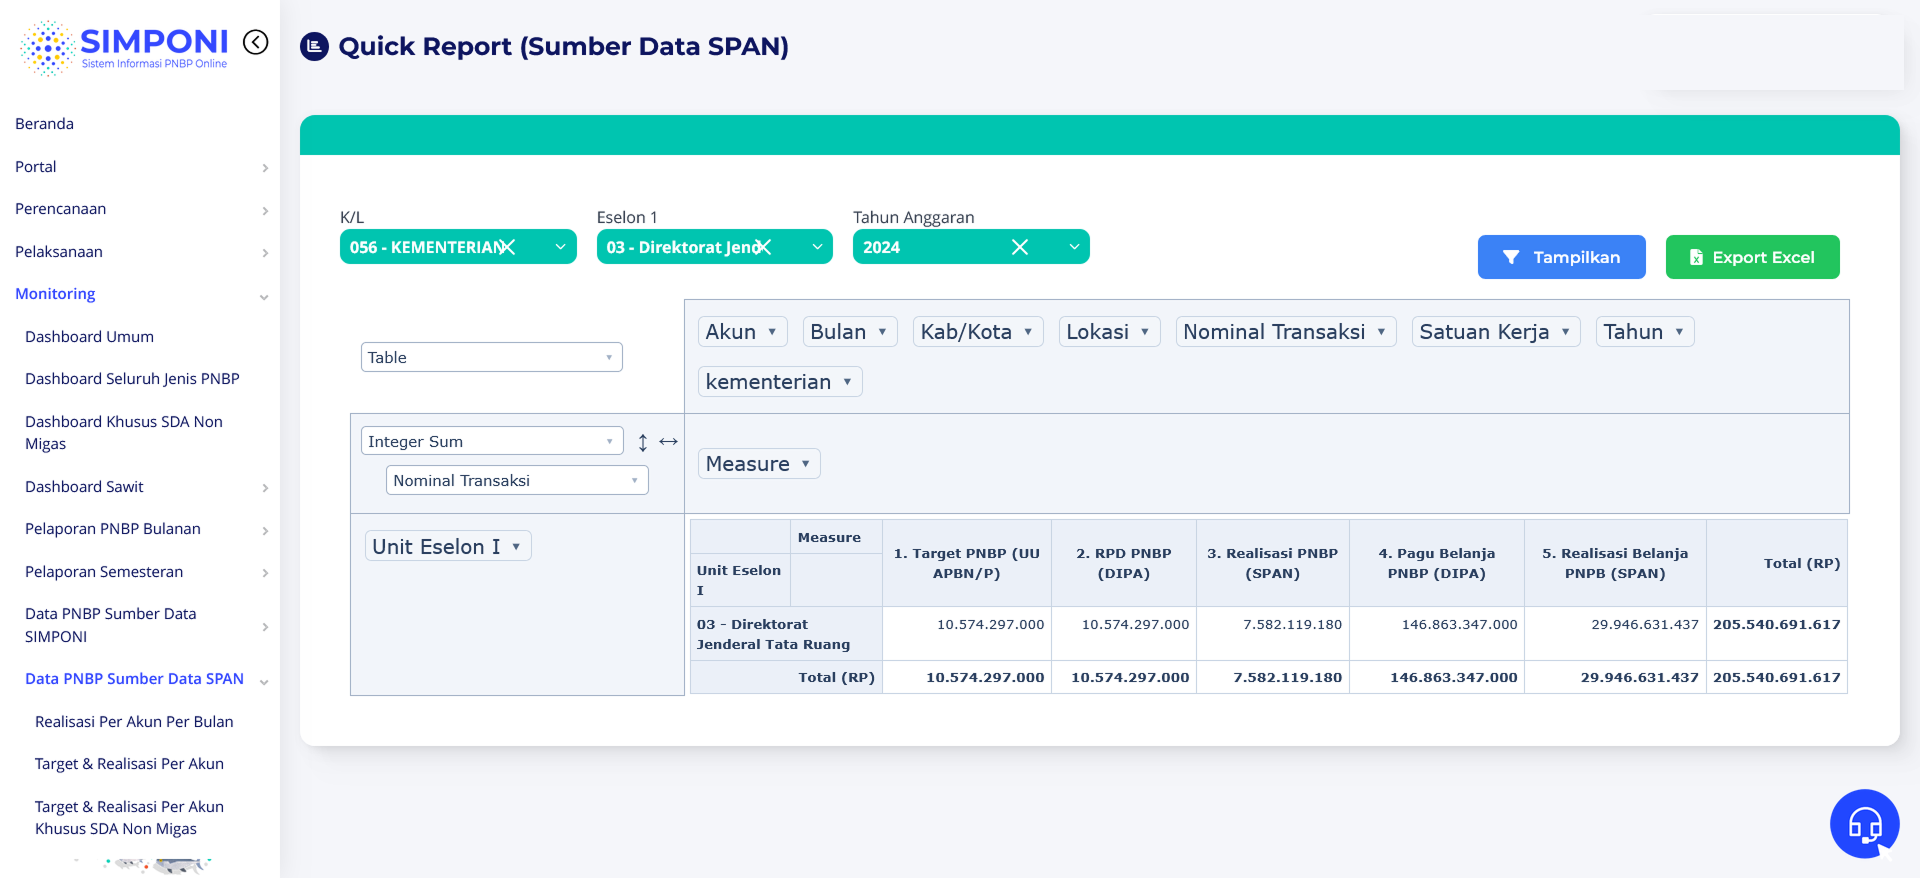This screenshot has width=1920, height=878.
Task: Clear the Tahun Anggaran 2024 X icon
Action: coord(1019,247)
